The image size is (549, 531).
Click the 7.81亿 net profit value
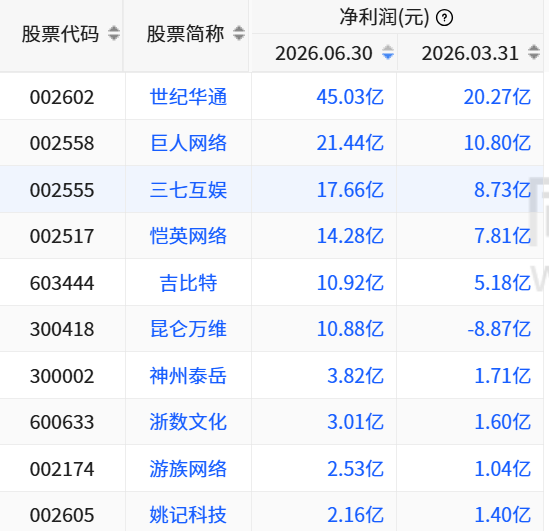click(502, 236)
